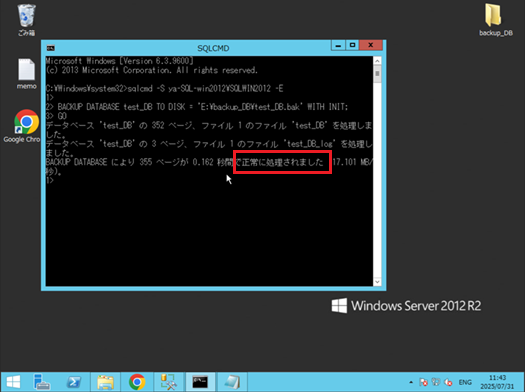The image size is (525, 392).
Task: Open the clock showing 11:43
Action: [497, 382]
